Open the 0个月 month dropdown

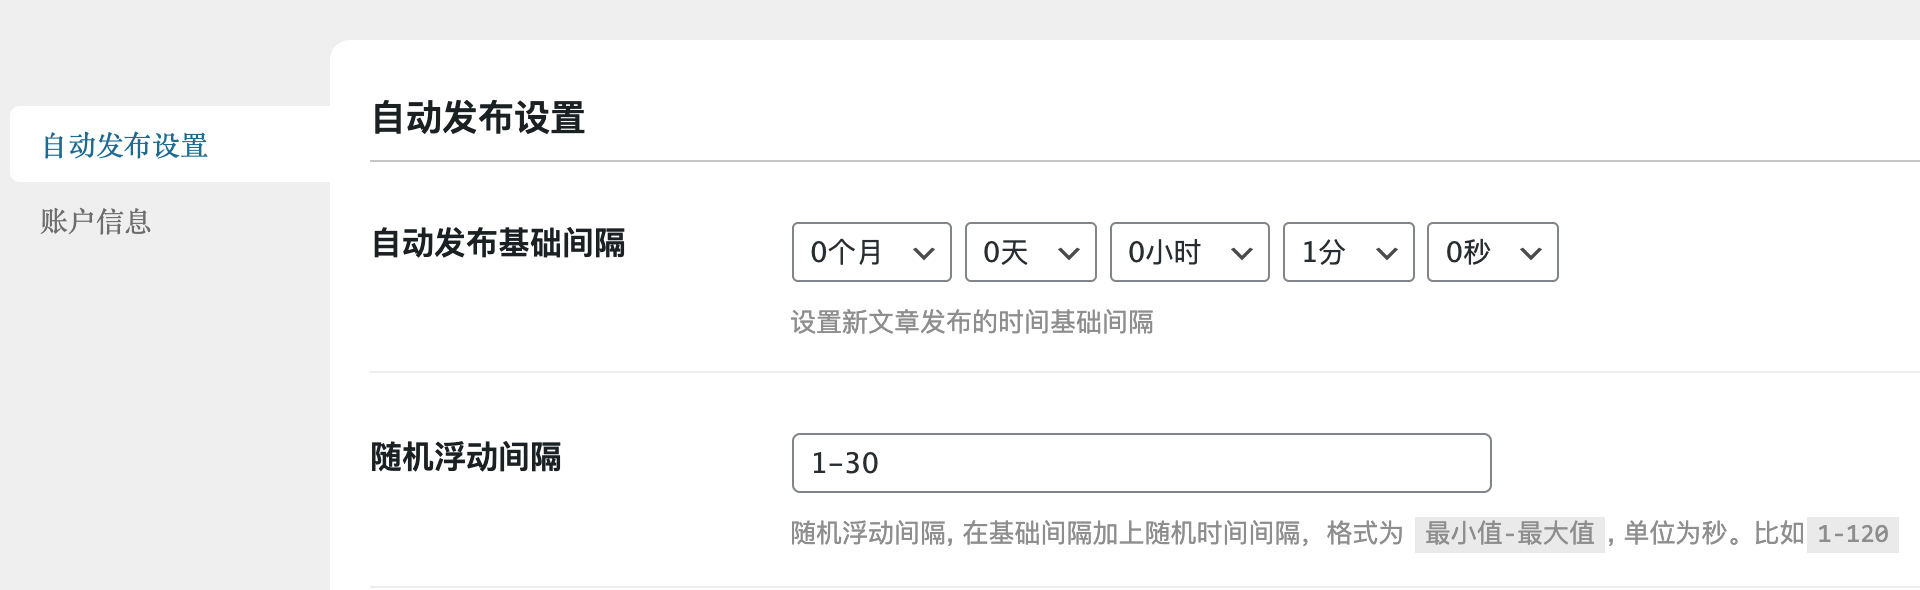tap(872, 252)
